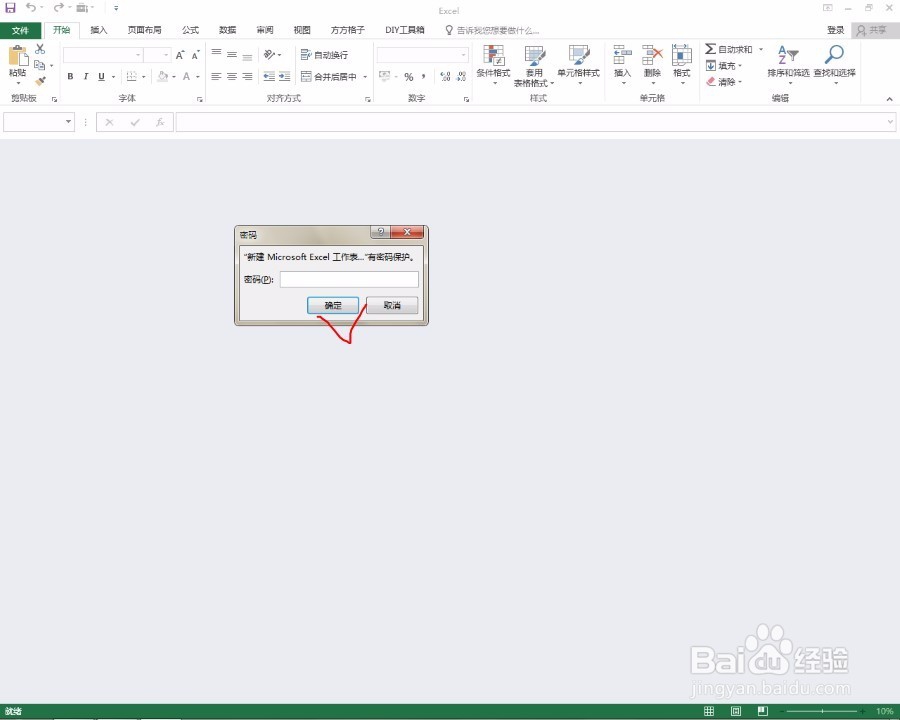
Task: Click the text orientation icon
Action: [269, 55]
